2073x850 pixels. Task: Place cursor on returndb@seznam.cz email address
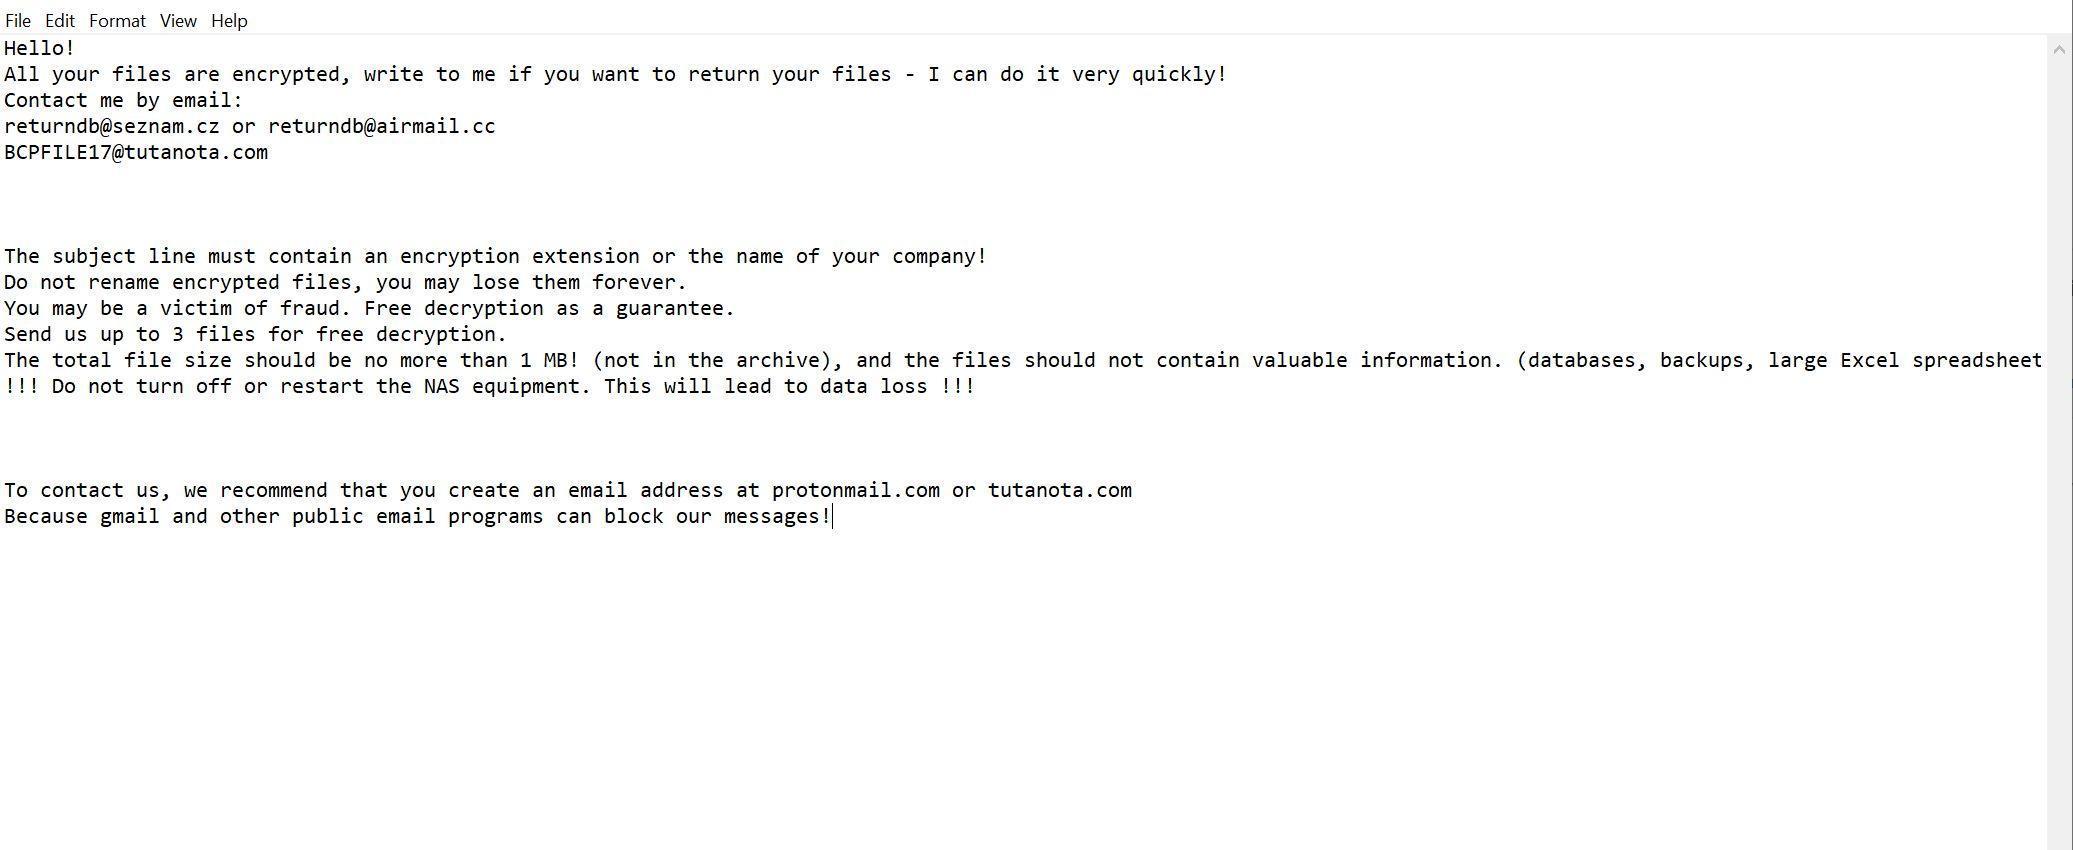click(x=111, y=127)
